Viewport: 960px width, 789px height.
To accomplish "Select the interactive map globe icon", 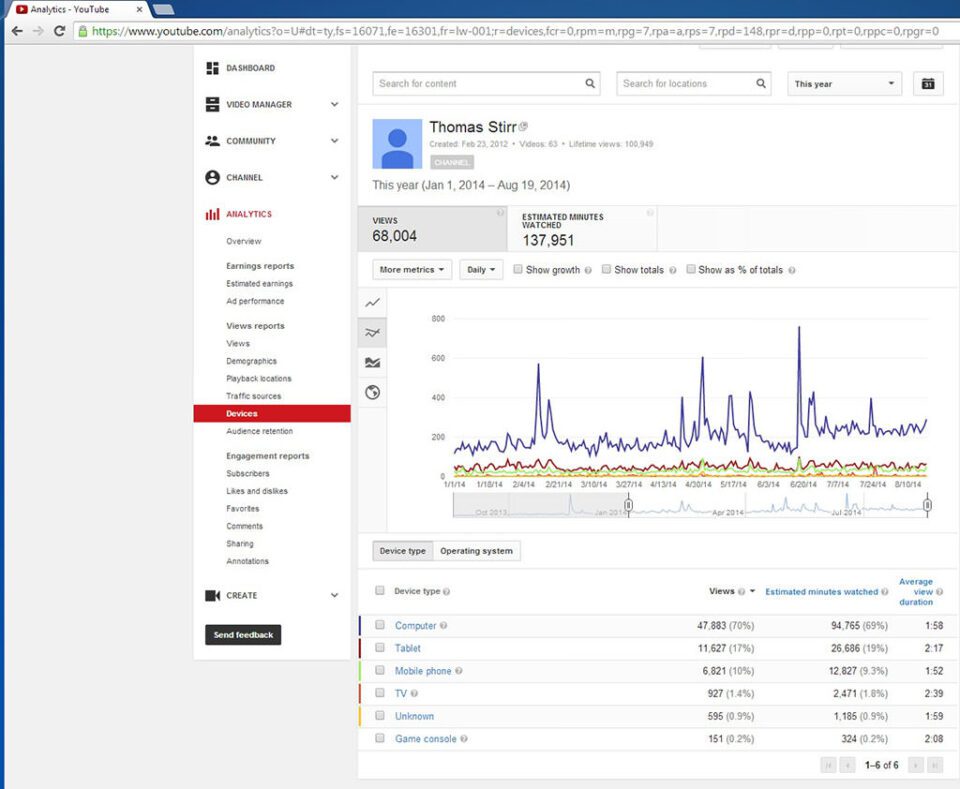I will pos(372,392).
